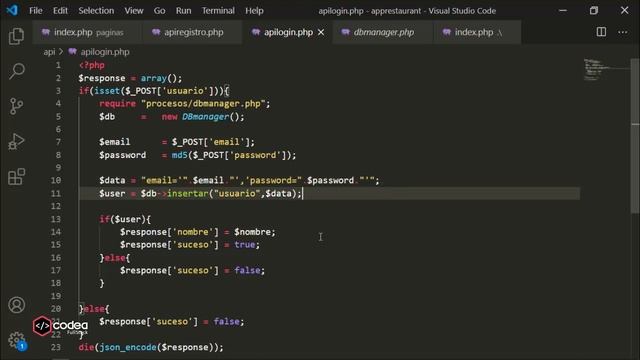
Task: Click the minimap code preview
Action: [x=598, y=69]
